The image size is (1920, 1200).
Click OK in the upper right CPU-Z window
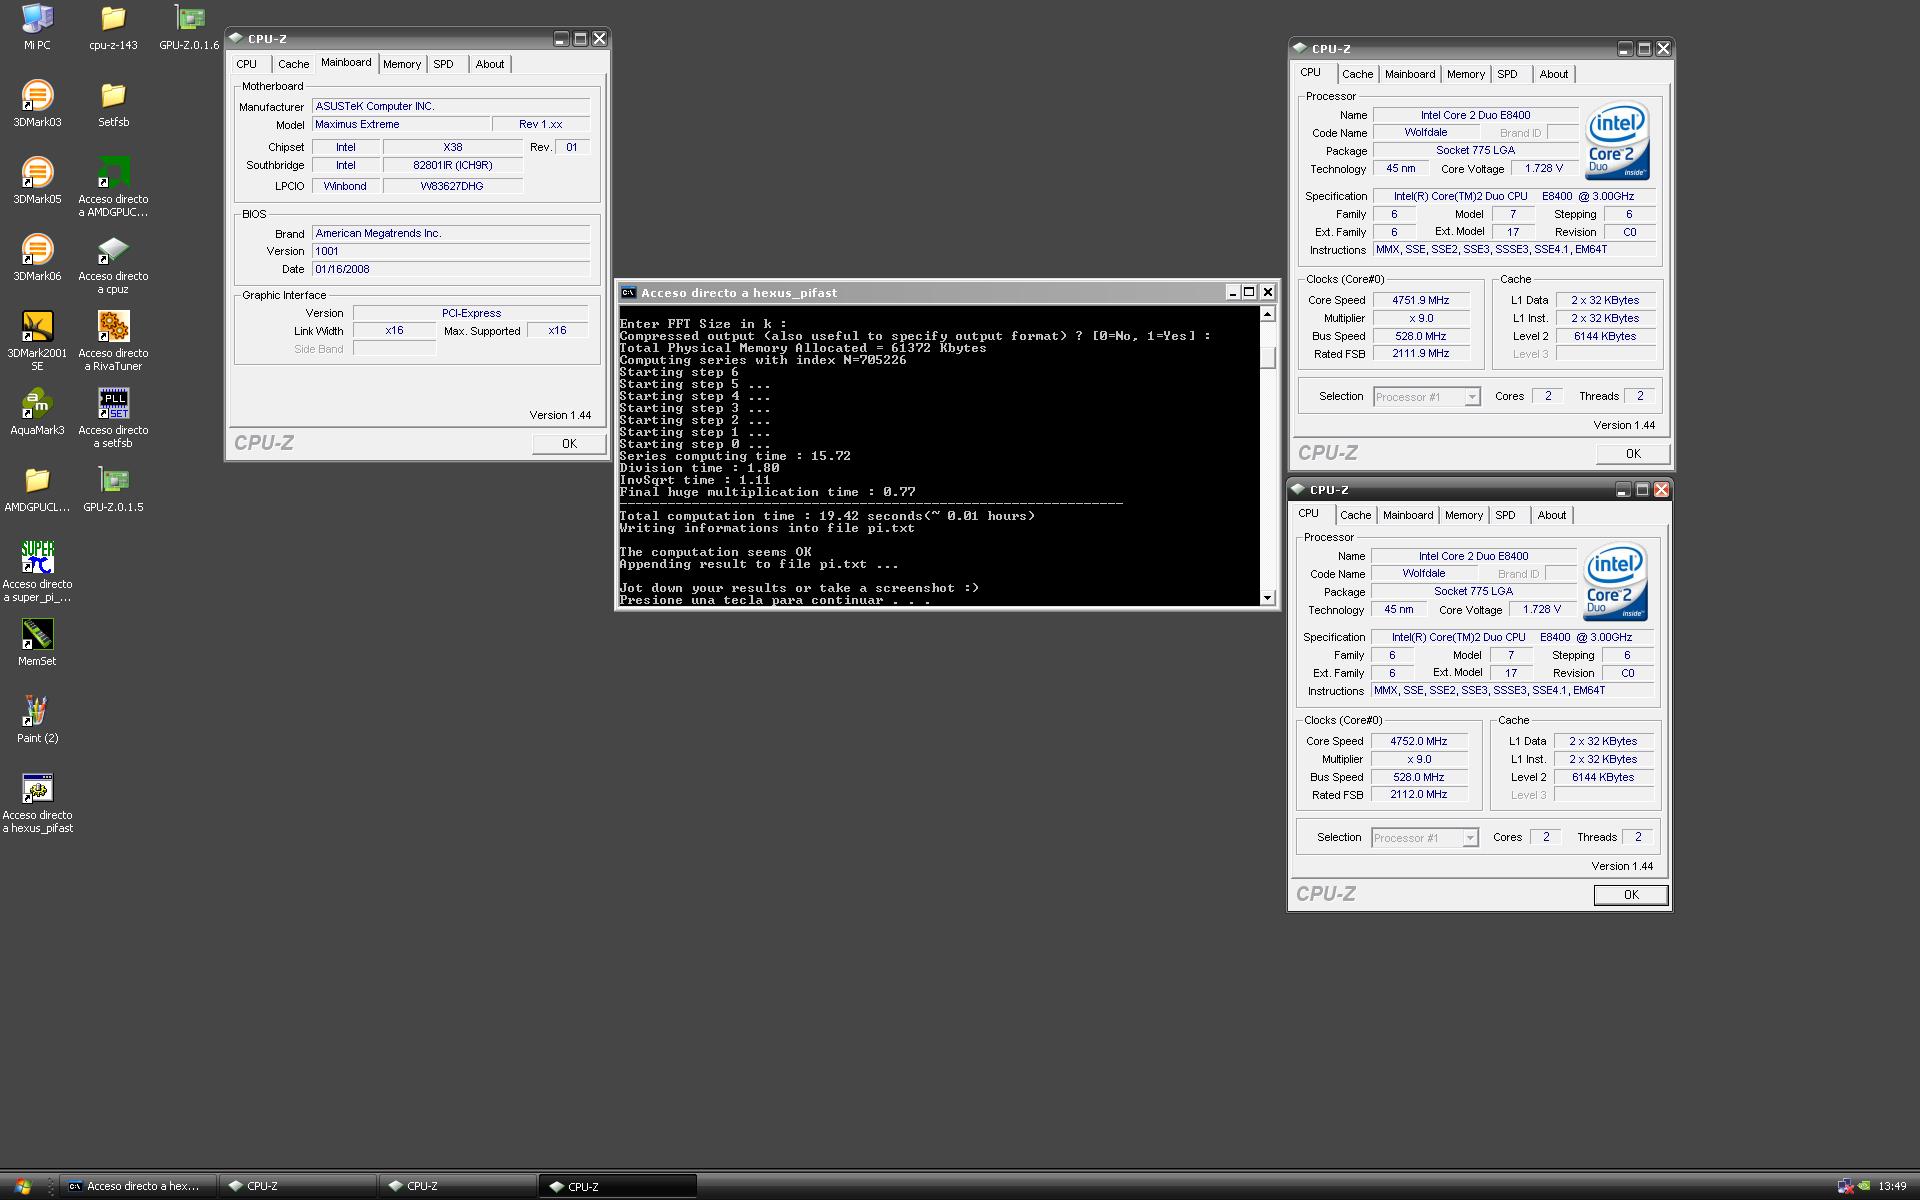pos(1633,454)
